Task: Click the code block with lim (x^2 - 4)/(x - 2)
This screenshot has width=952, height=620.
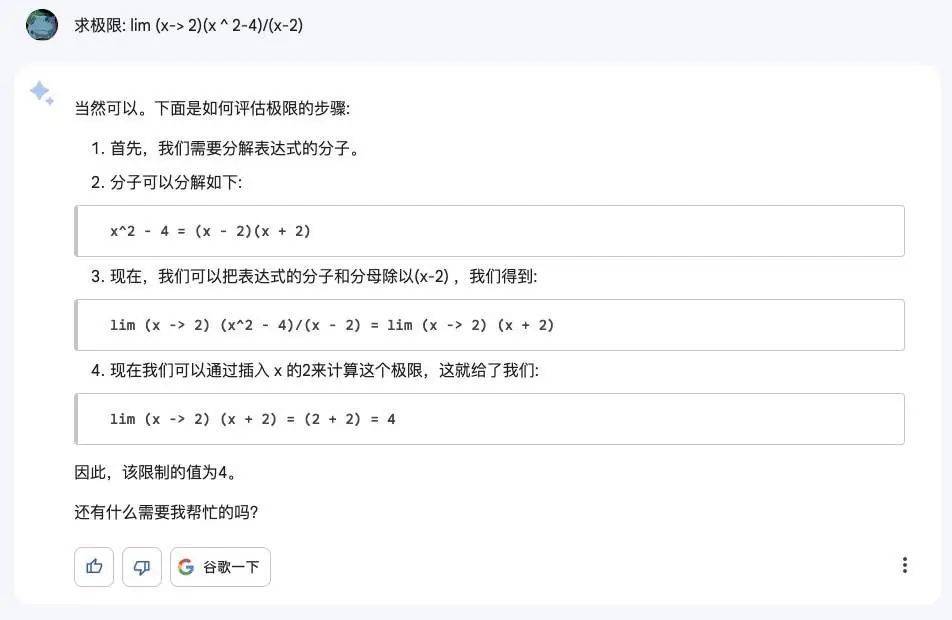Action: (x=490, y=325)
